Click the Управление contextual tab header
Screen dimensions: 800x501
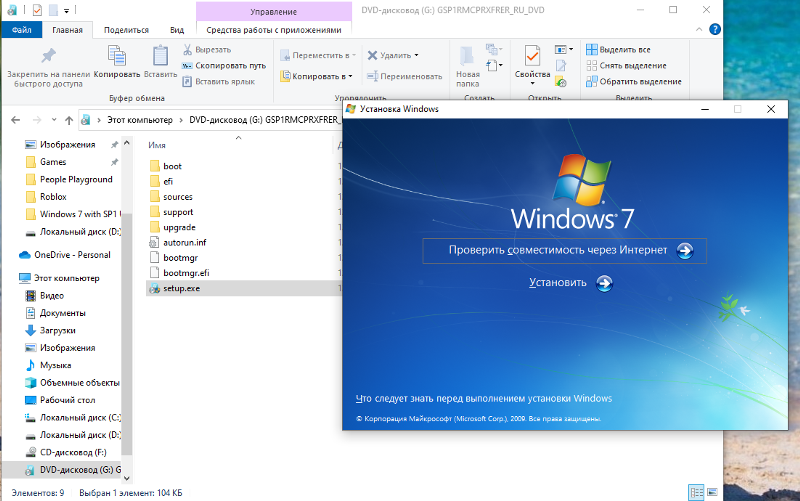274,11
